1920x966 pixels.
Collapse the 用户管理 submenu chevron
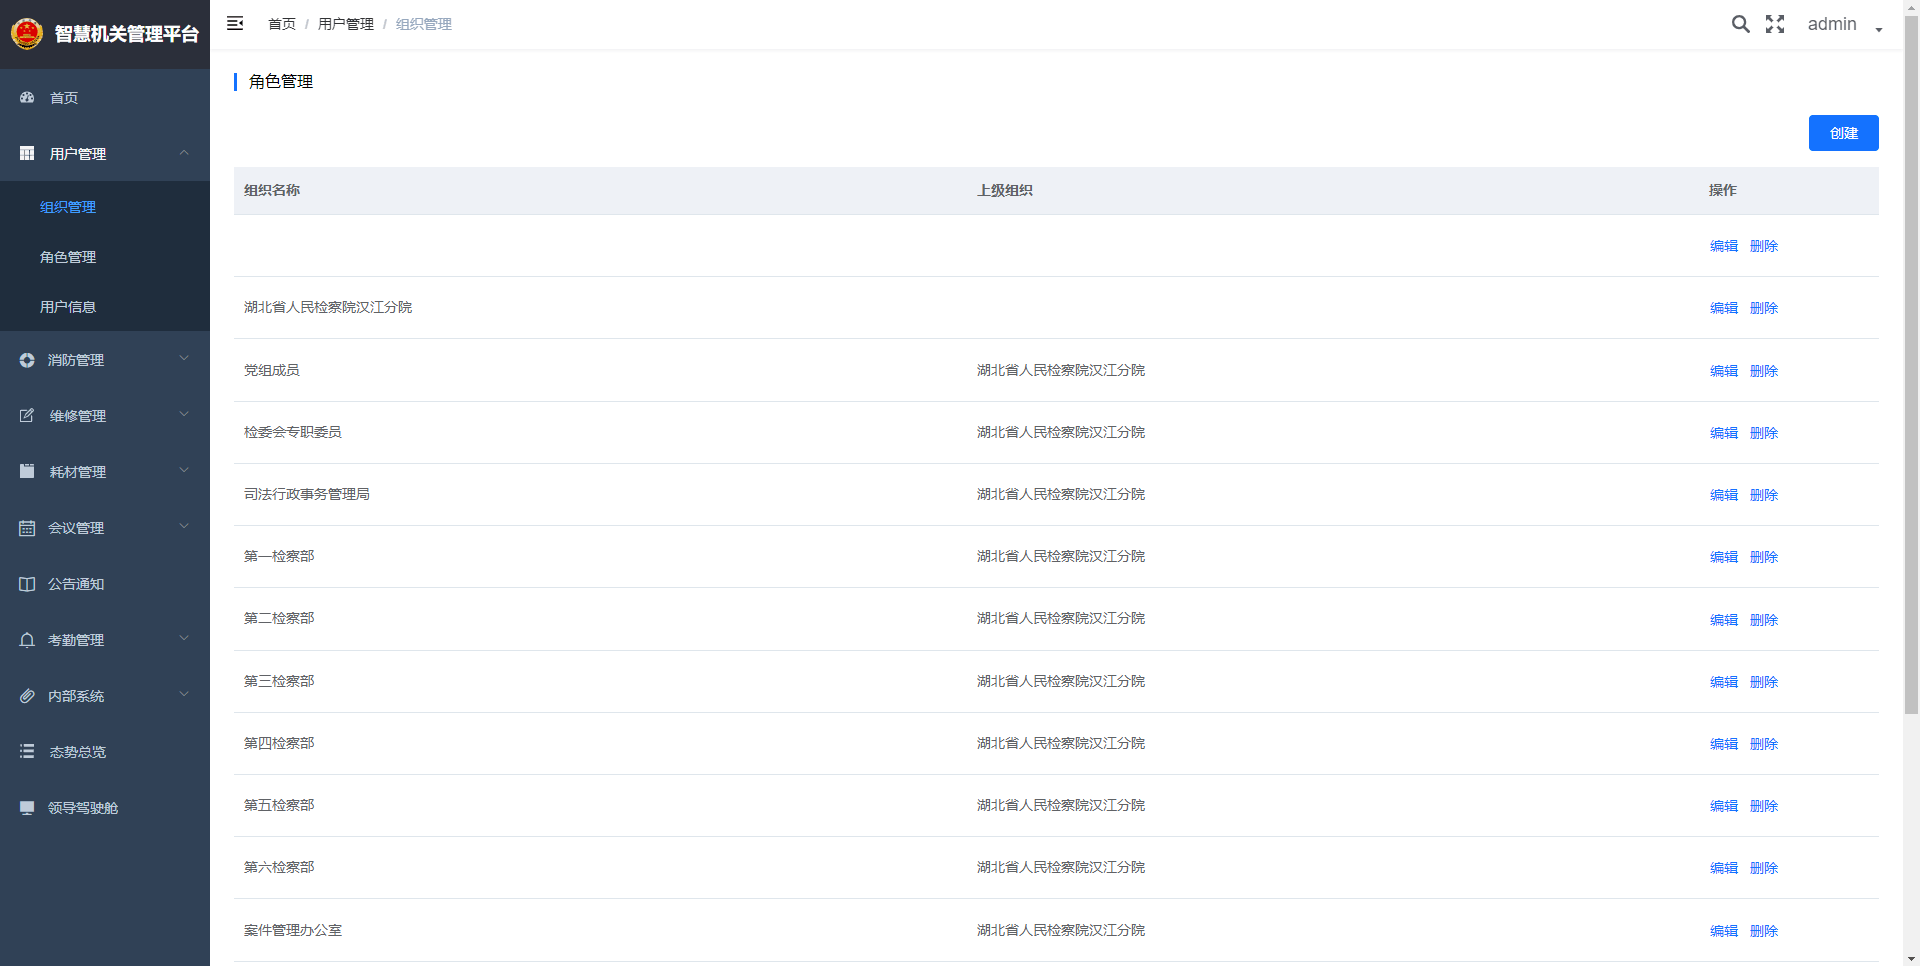point(184,153)
